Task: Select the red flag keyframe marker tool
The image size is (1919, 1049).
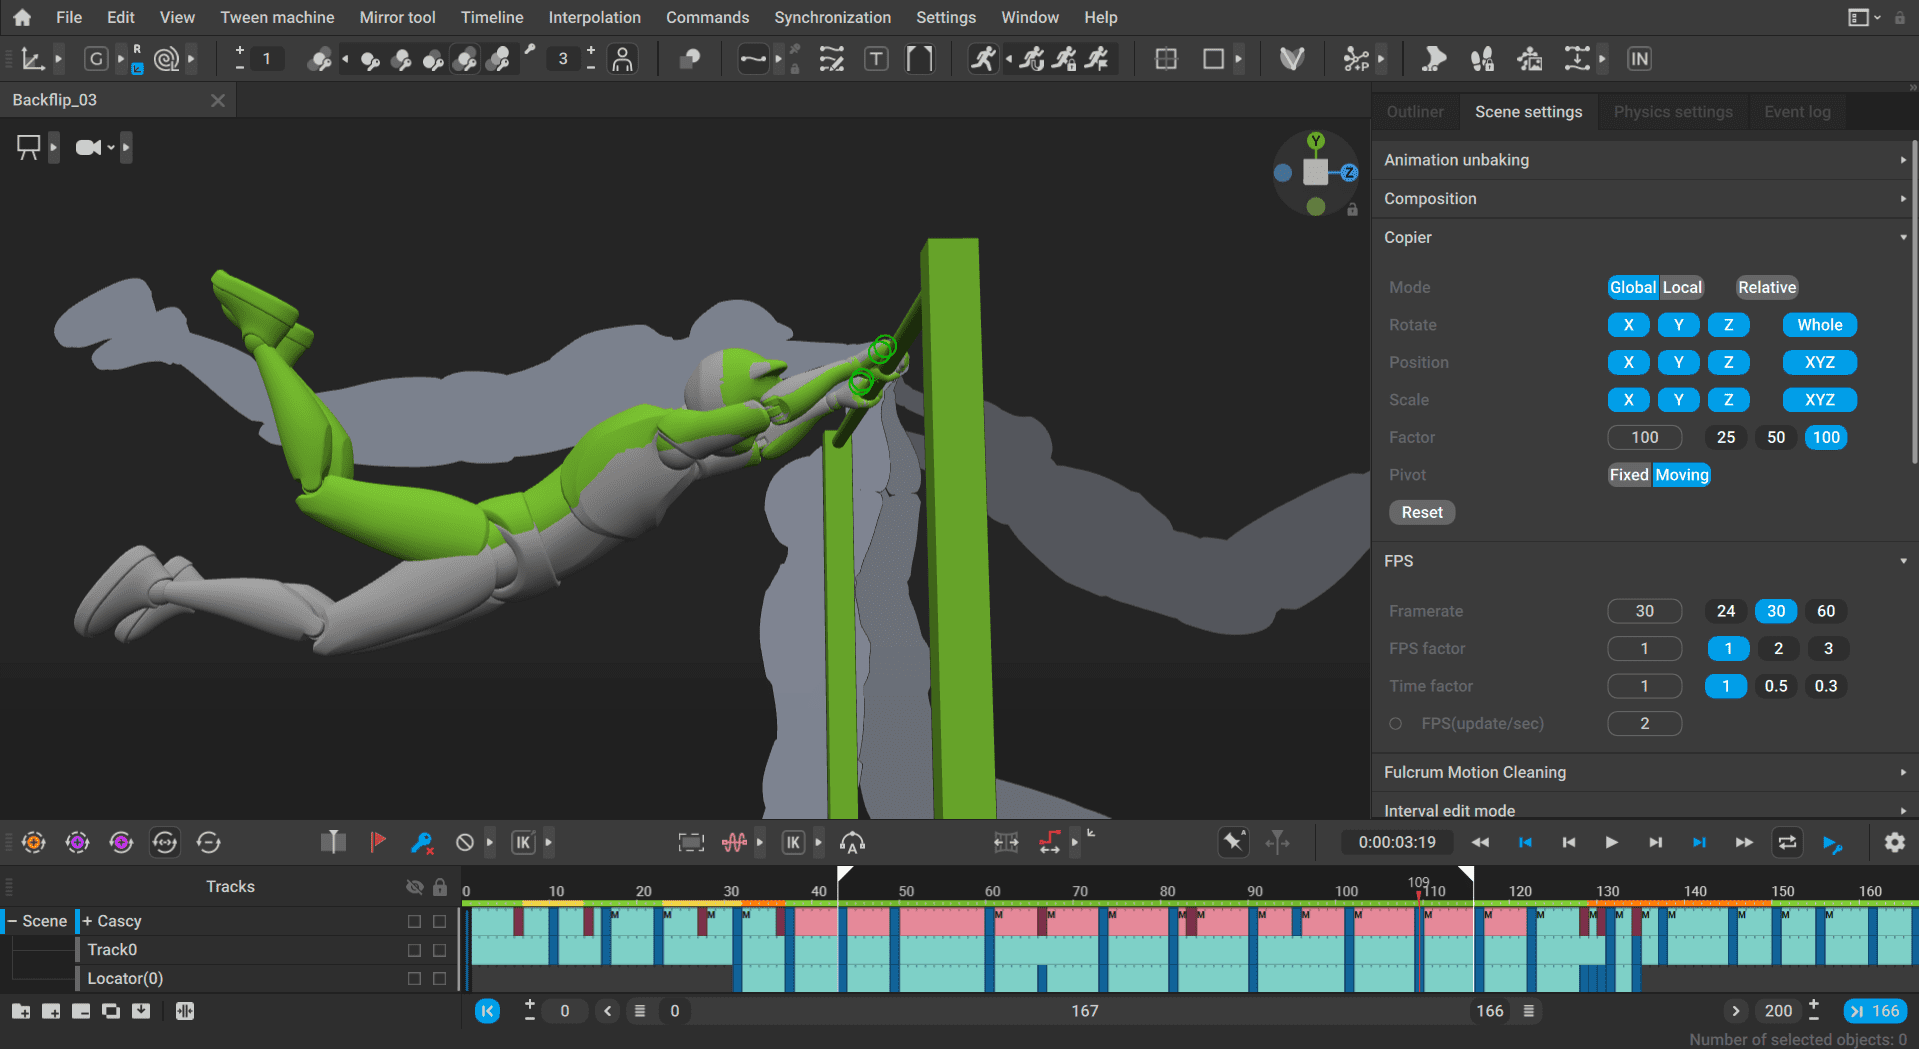Action: 378,842
